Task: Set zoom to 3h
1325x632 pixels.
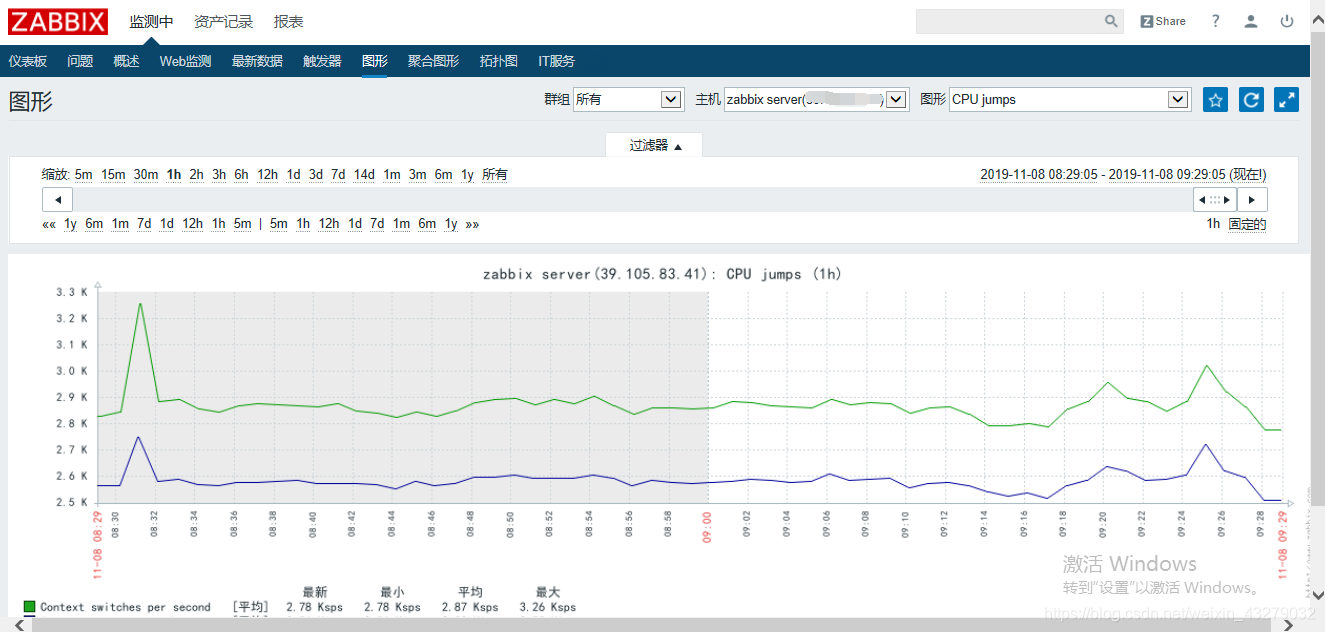Action: click(219, 175)
